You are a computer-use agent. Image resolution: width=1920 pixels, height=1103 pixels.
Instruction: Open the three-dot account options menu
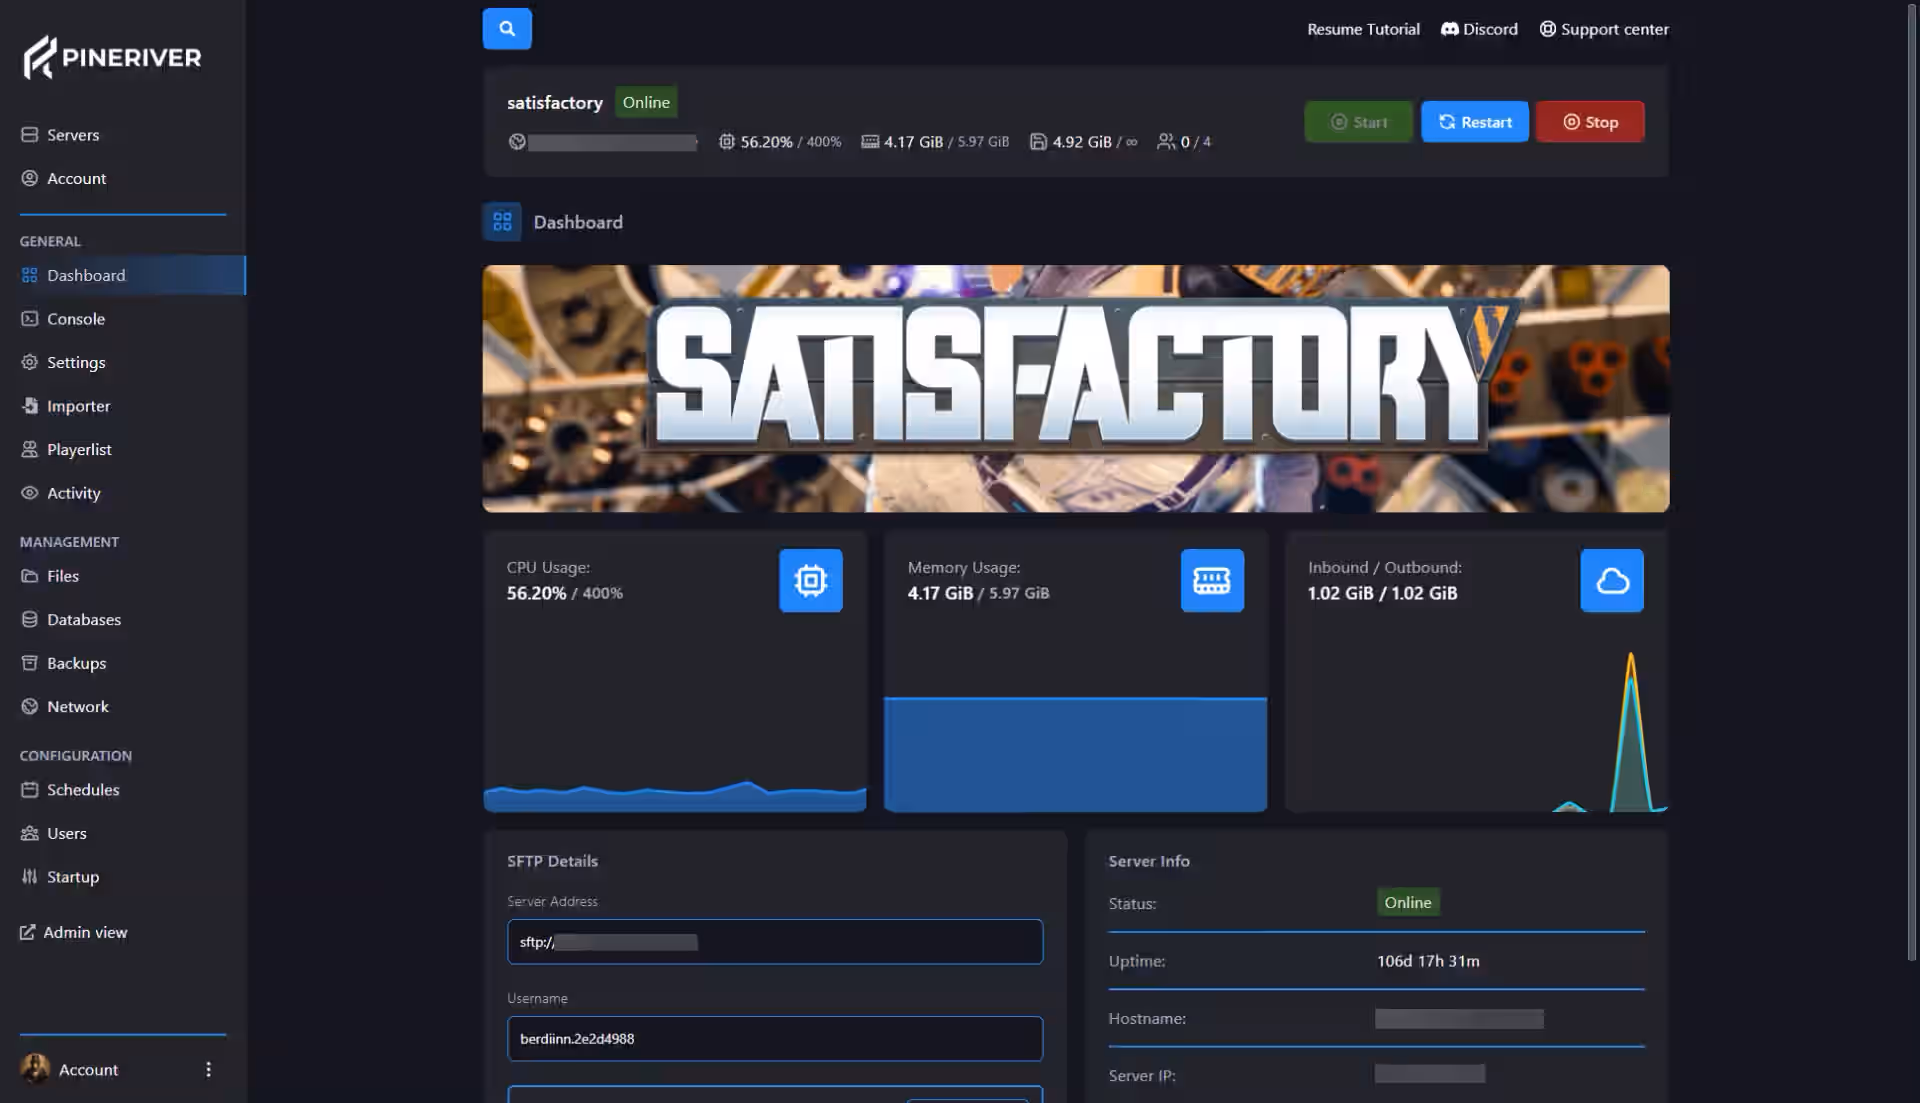(x=208, y=1069)
